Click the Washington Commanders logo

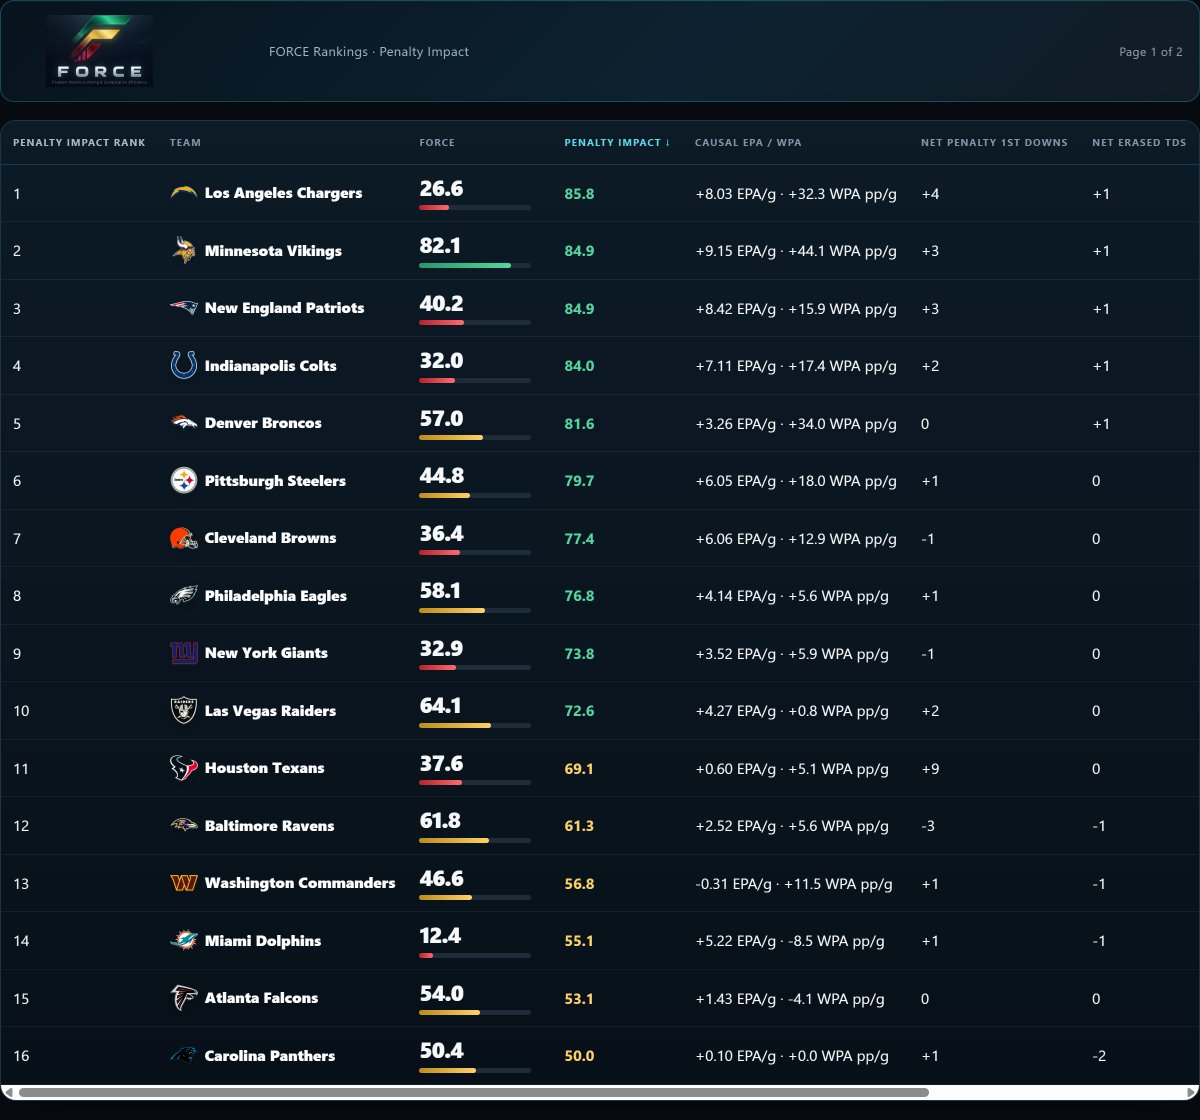[x=184, y=883]
